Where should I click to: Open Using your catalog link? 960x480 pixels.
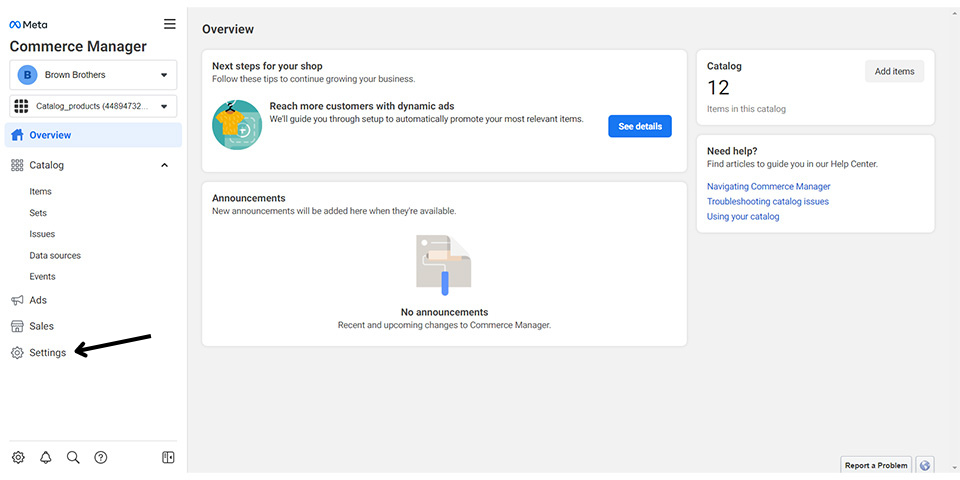tap(743, 217)
